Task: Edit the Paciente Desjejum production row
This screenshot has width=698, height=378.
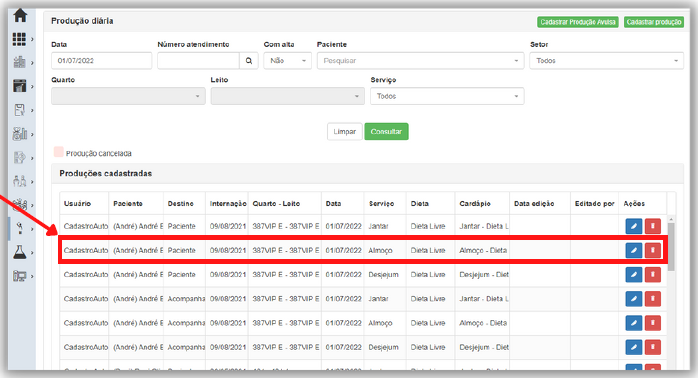Action: 633,275
